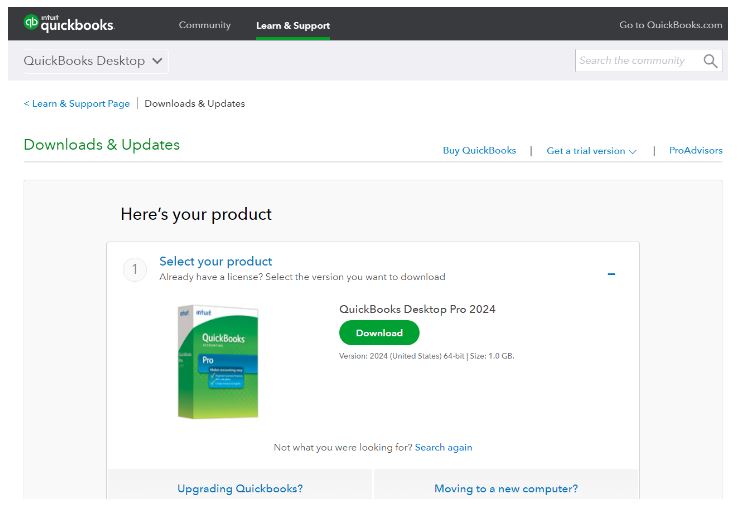Expand the Get a trial version menu

pyautogui.click(x=591, y=151)
